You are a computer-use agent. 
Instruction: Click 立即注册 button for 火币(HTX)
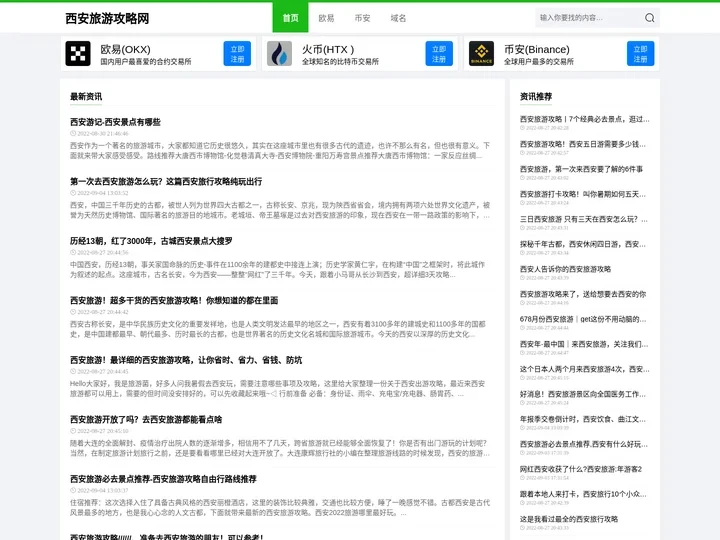coord(439,54)
